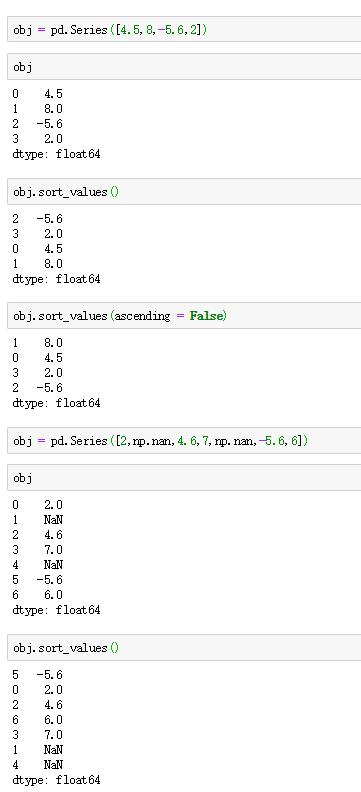Select the first 'obj' code cell

[x=184, y=67]
